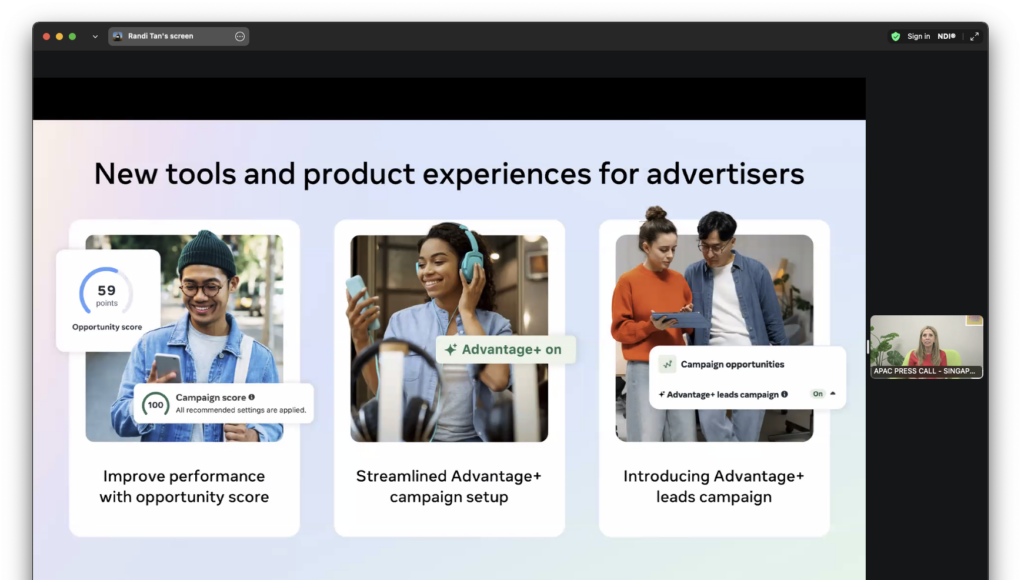Click the green security shield icon

point(895,36)
